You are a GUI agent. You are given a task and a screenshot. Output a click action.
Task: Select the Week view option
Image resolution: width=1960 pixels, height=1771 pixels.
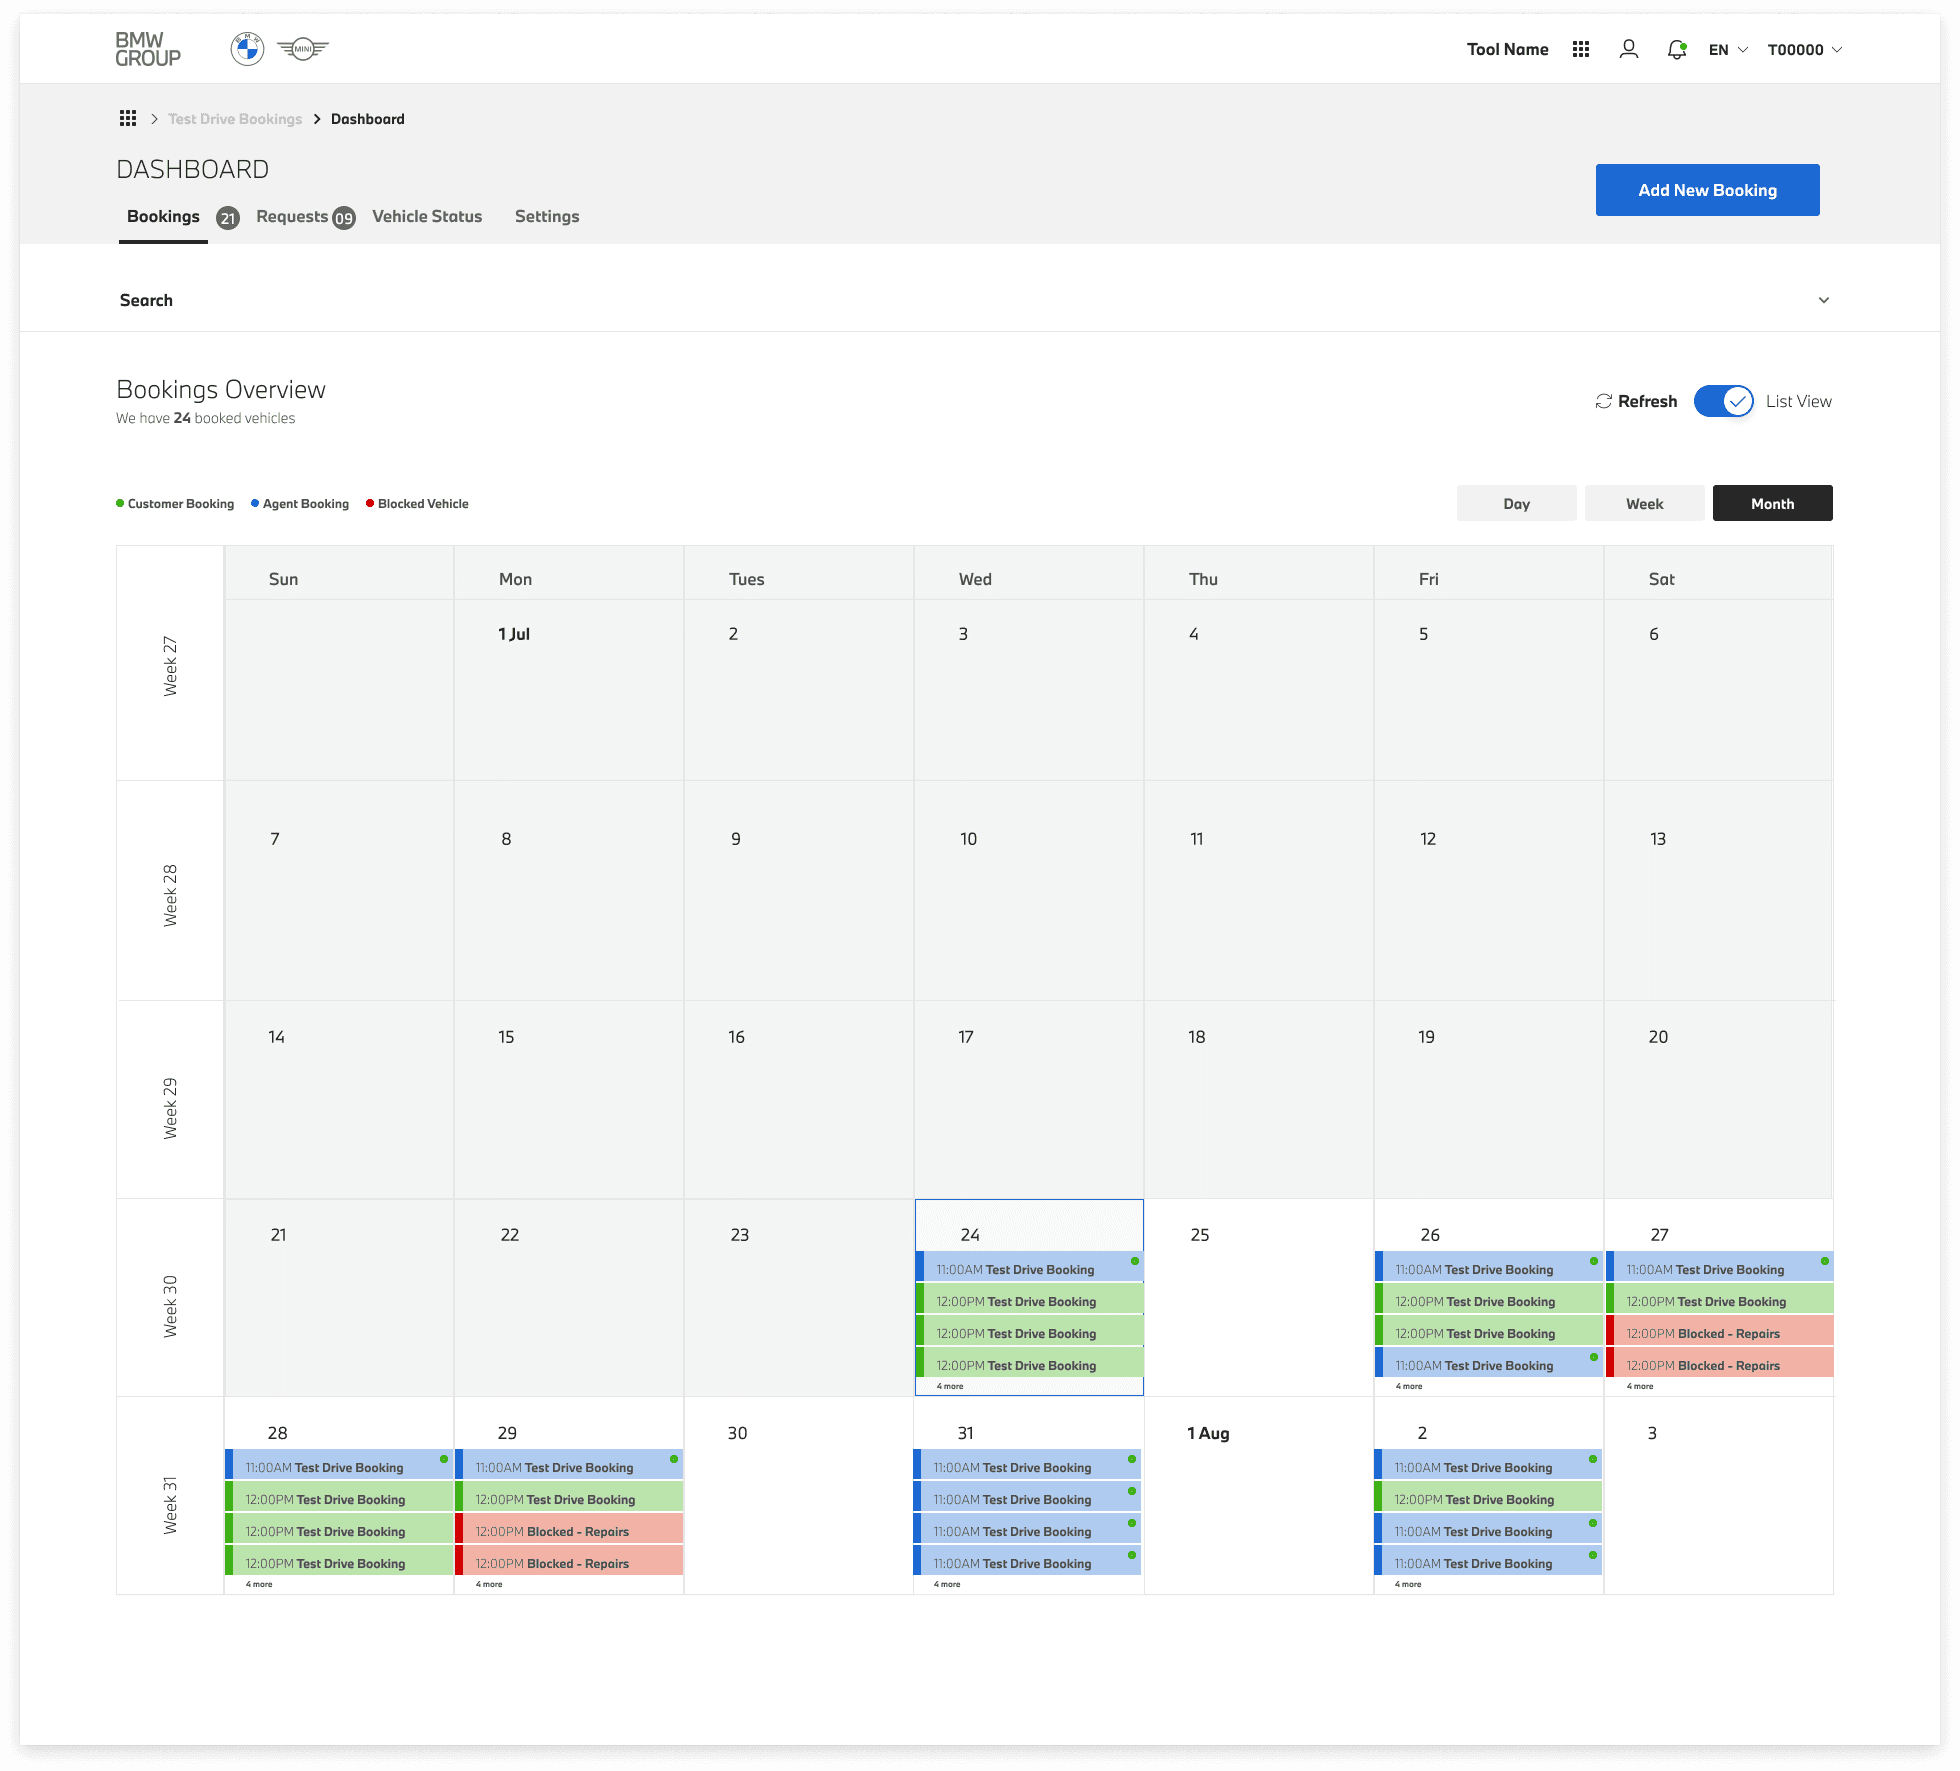(x=1644, y=503)
